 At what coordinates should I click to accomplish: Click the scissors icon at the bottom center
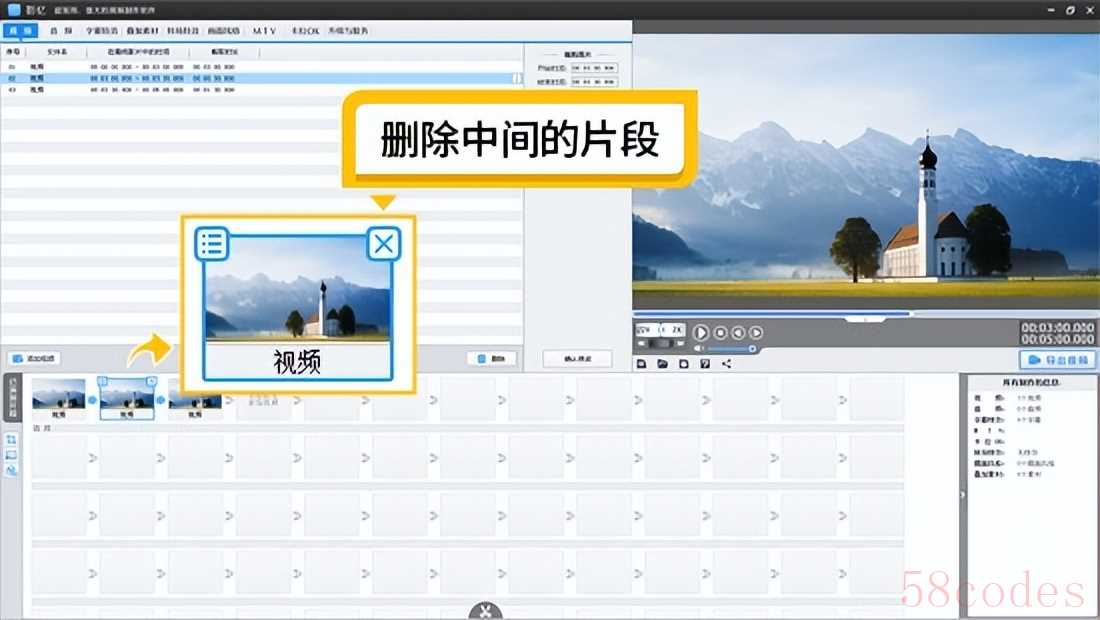click(485, 611)
